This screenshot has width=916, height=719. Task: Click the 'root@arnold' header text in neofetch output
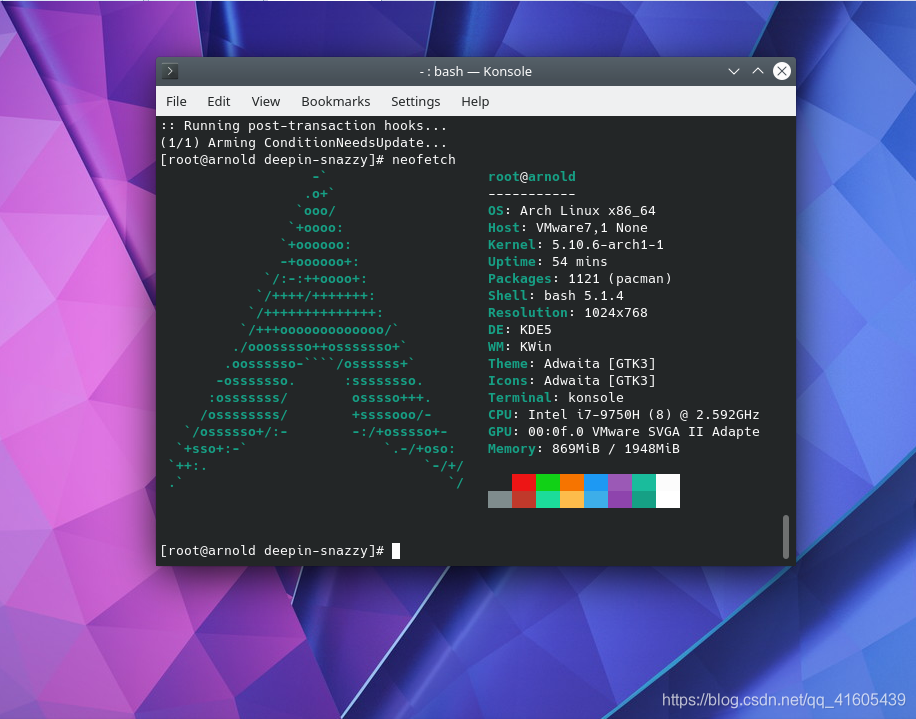click(532, 176)
